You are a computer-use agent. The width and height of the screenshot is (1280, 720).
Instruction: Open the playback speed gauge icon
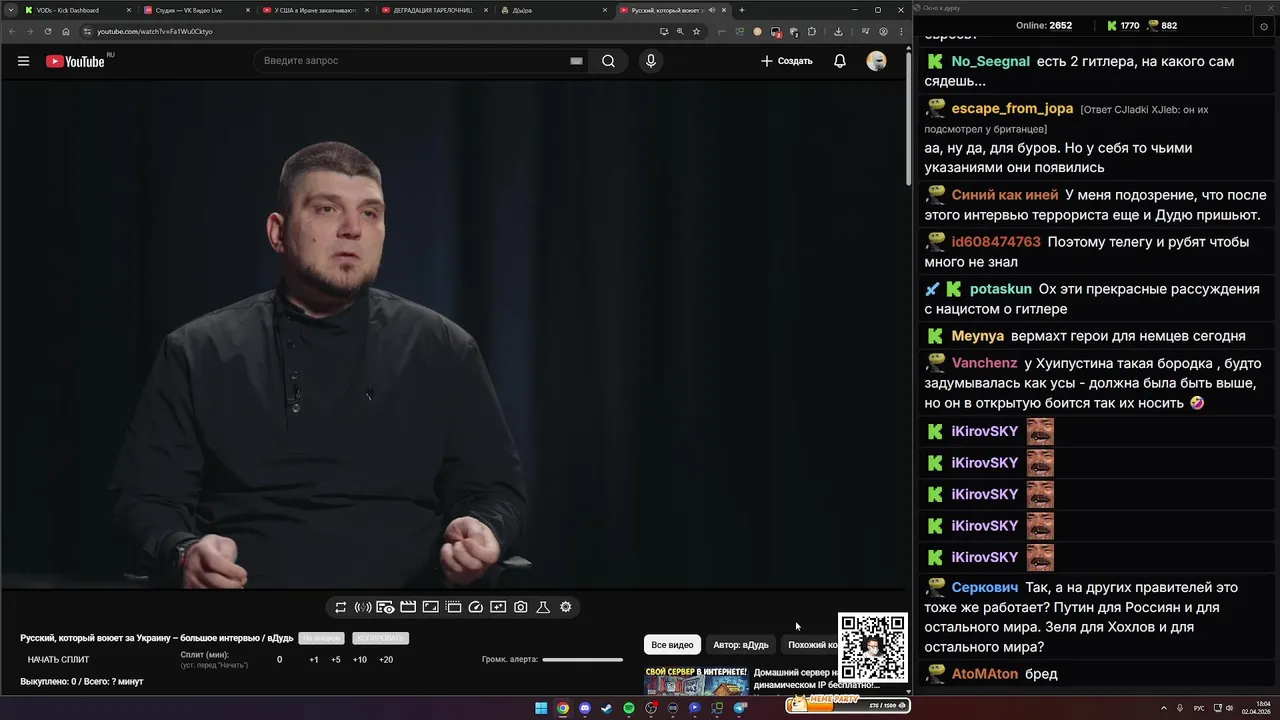(476, 607)
